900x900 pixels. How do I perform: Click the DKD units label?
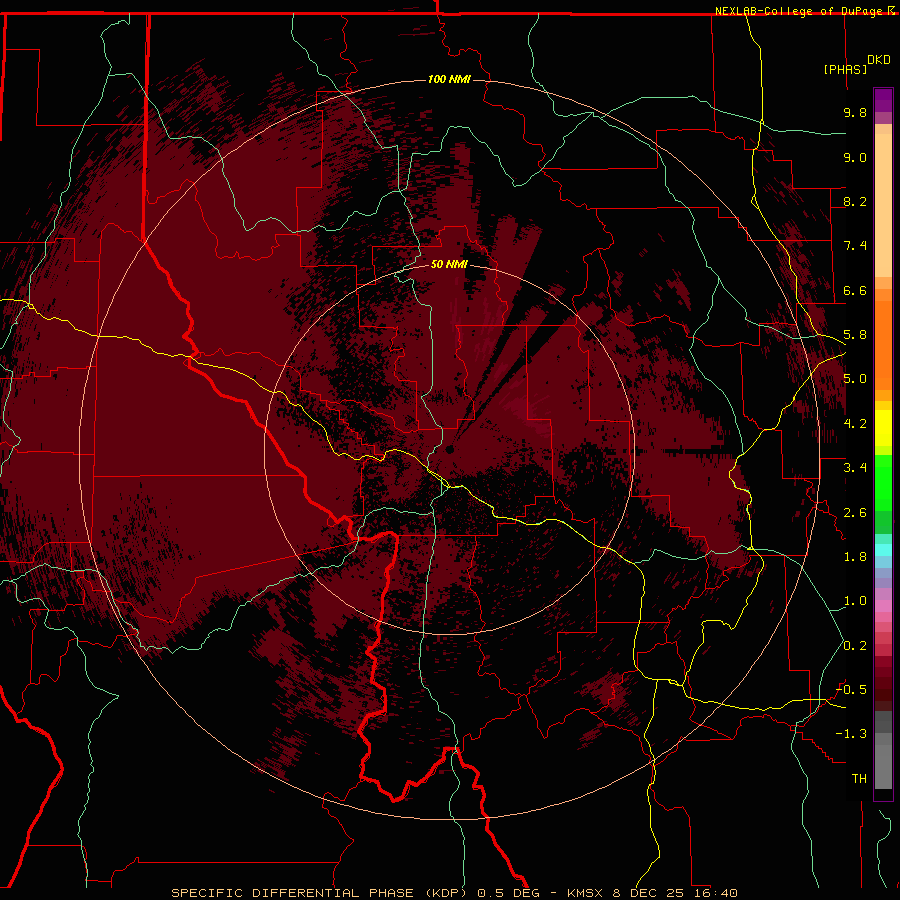point(879,60)
